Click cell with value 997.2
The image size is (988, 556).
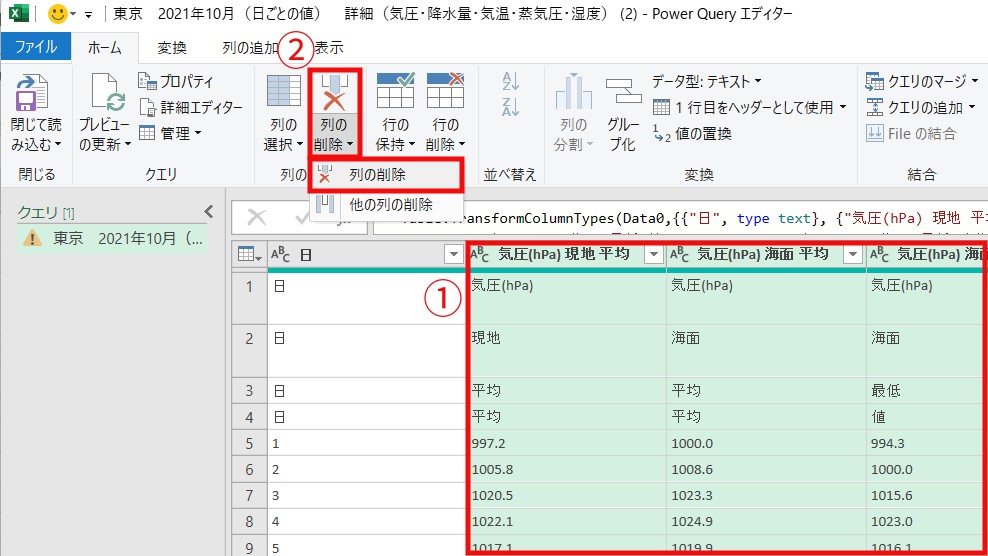pyautogui.click(x=566, y=443)
